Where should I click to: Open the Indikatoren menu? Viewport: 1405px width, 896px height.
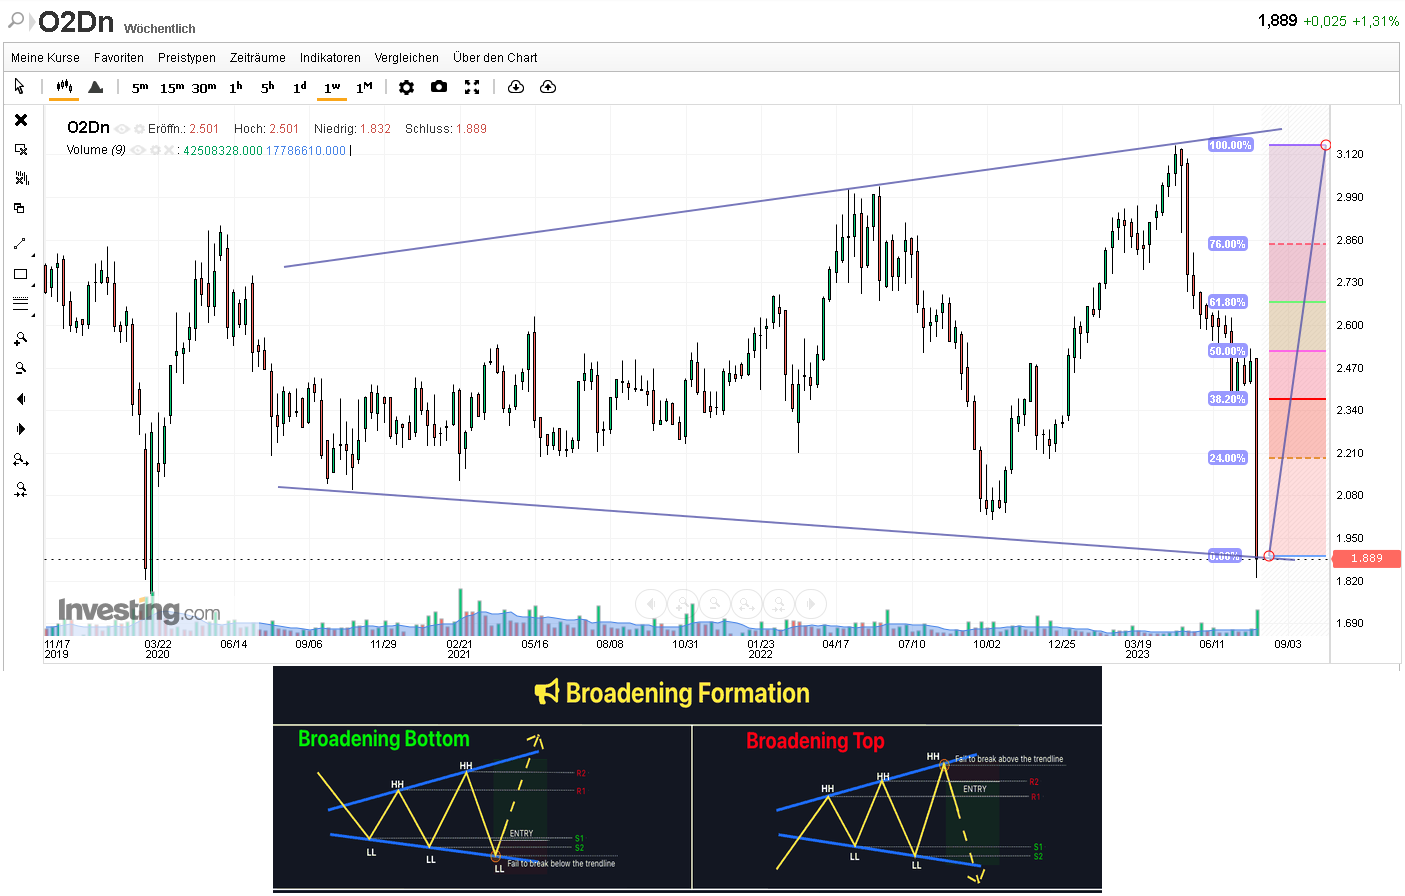330,57
